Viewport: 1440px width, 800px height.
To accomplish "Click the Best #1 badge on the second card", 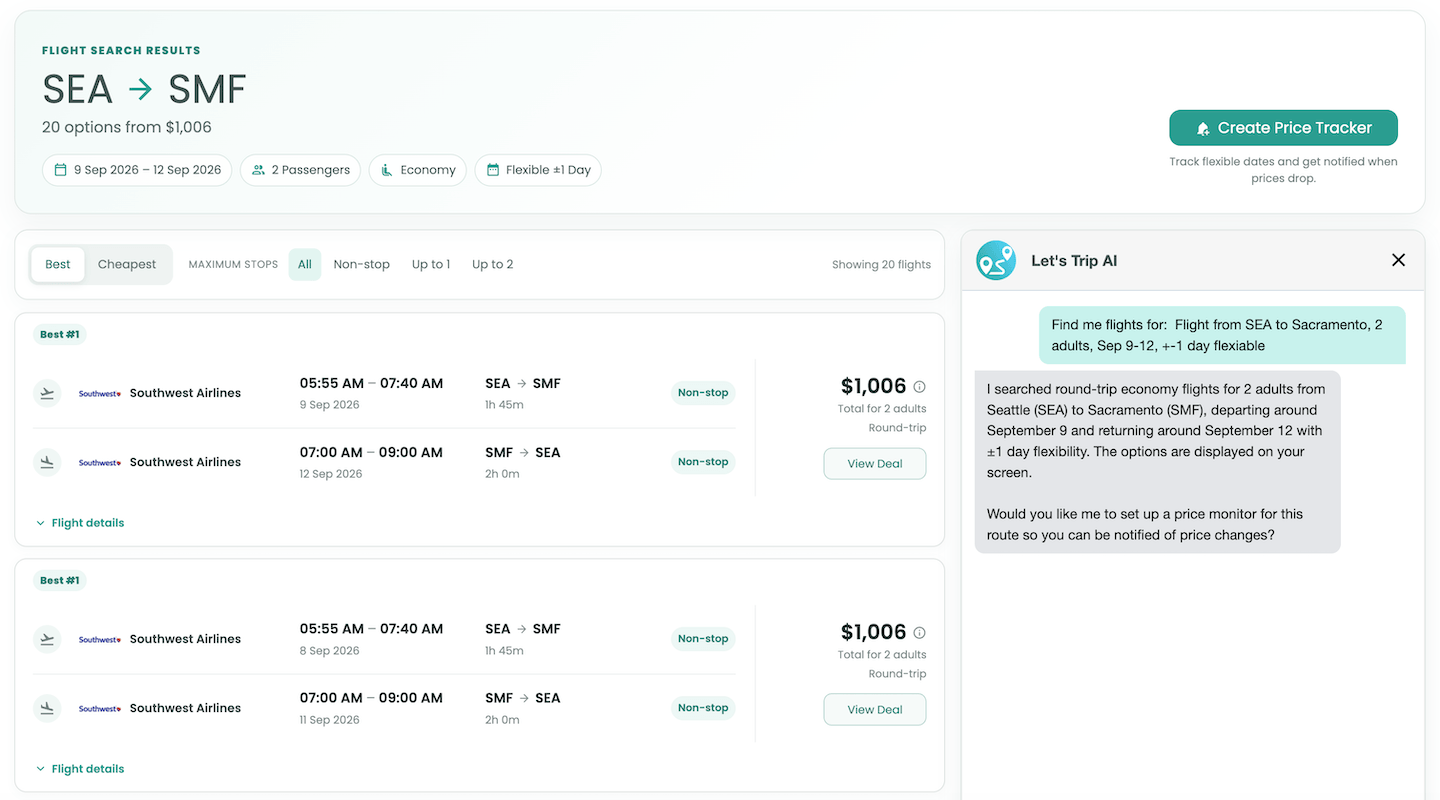I will [x=60, y=580].
